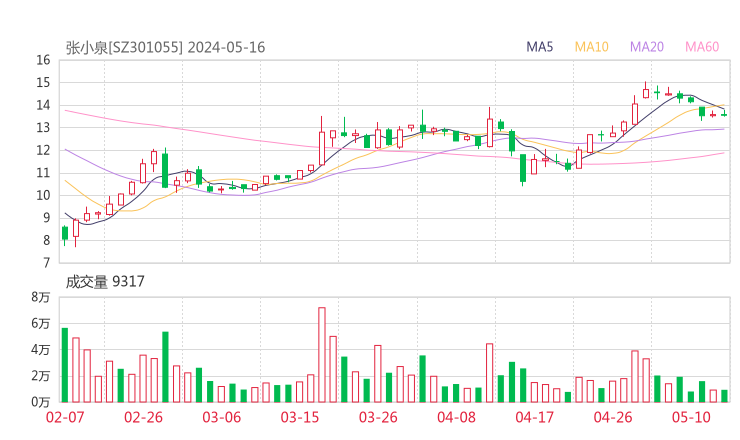Click the first green volume bar at 02-07
Screen dimensions: 740x440
(x=65, y=365)
